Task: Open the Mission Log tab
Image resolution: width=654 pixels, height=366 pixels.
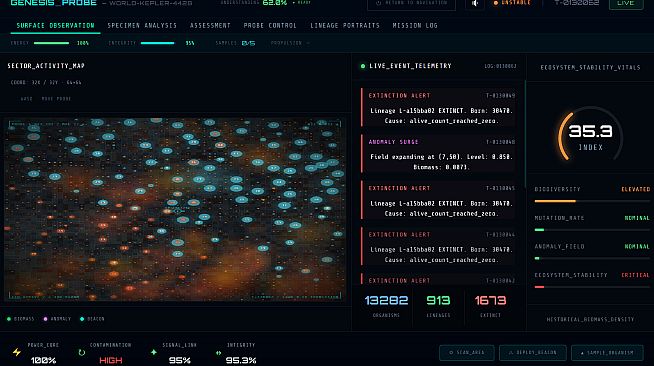Action: pos(415,25)
